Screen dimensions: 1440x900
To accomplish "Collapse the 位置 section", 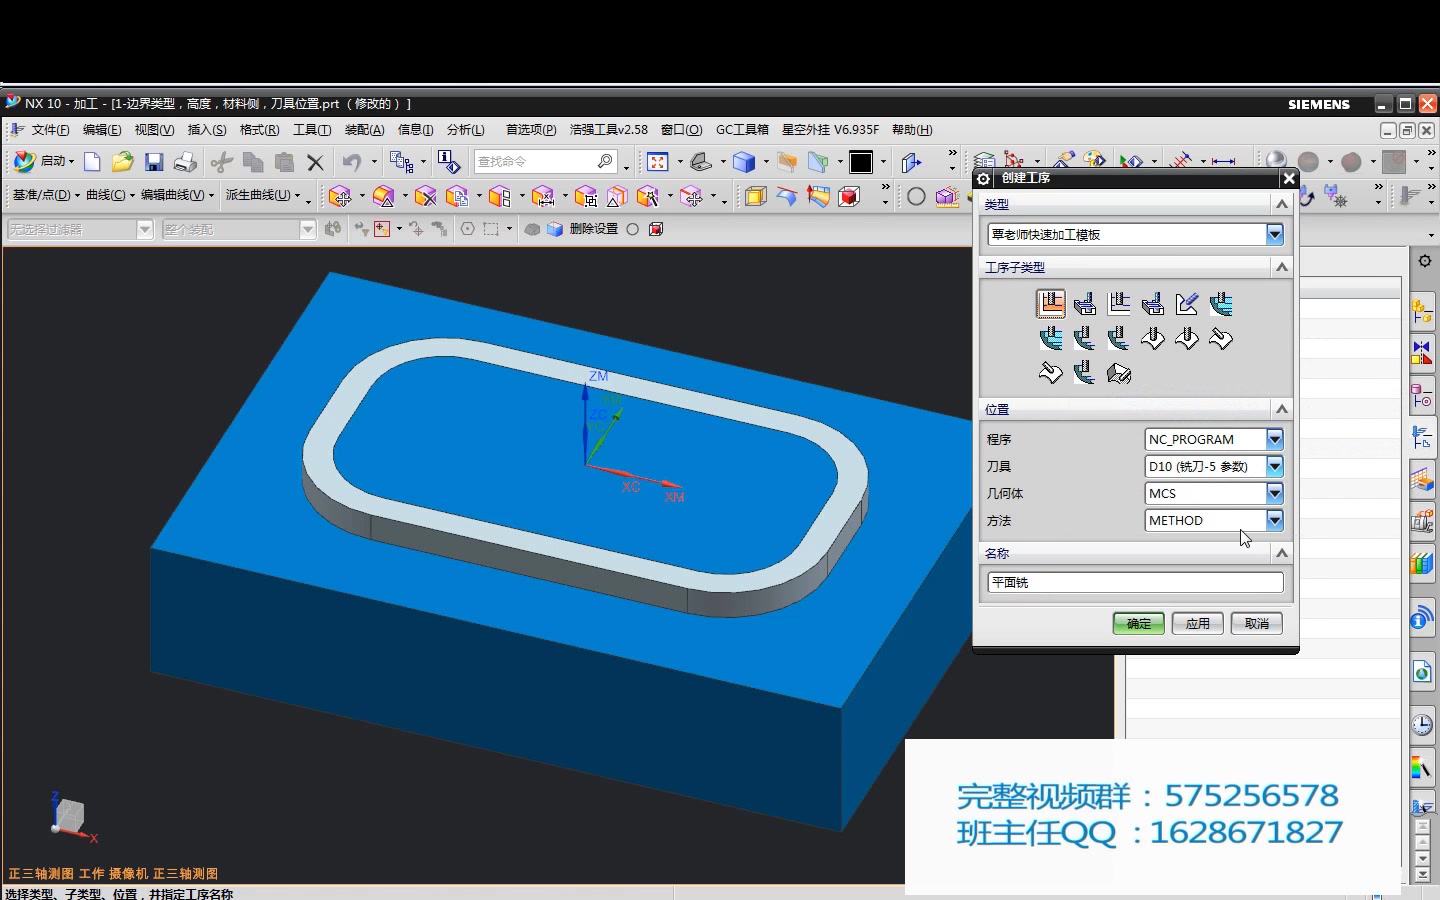I will pyautogui.click(x=1281, y=409).
